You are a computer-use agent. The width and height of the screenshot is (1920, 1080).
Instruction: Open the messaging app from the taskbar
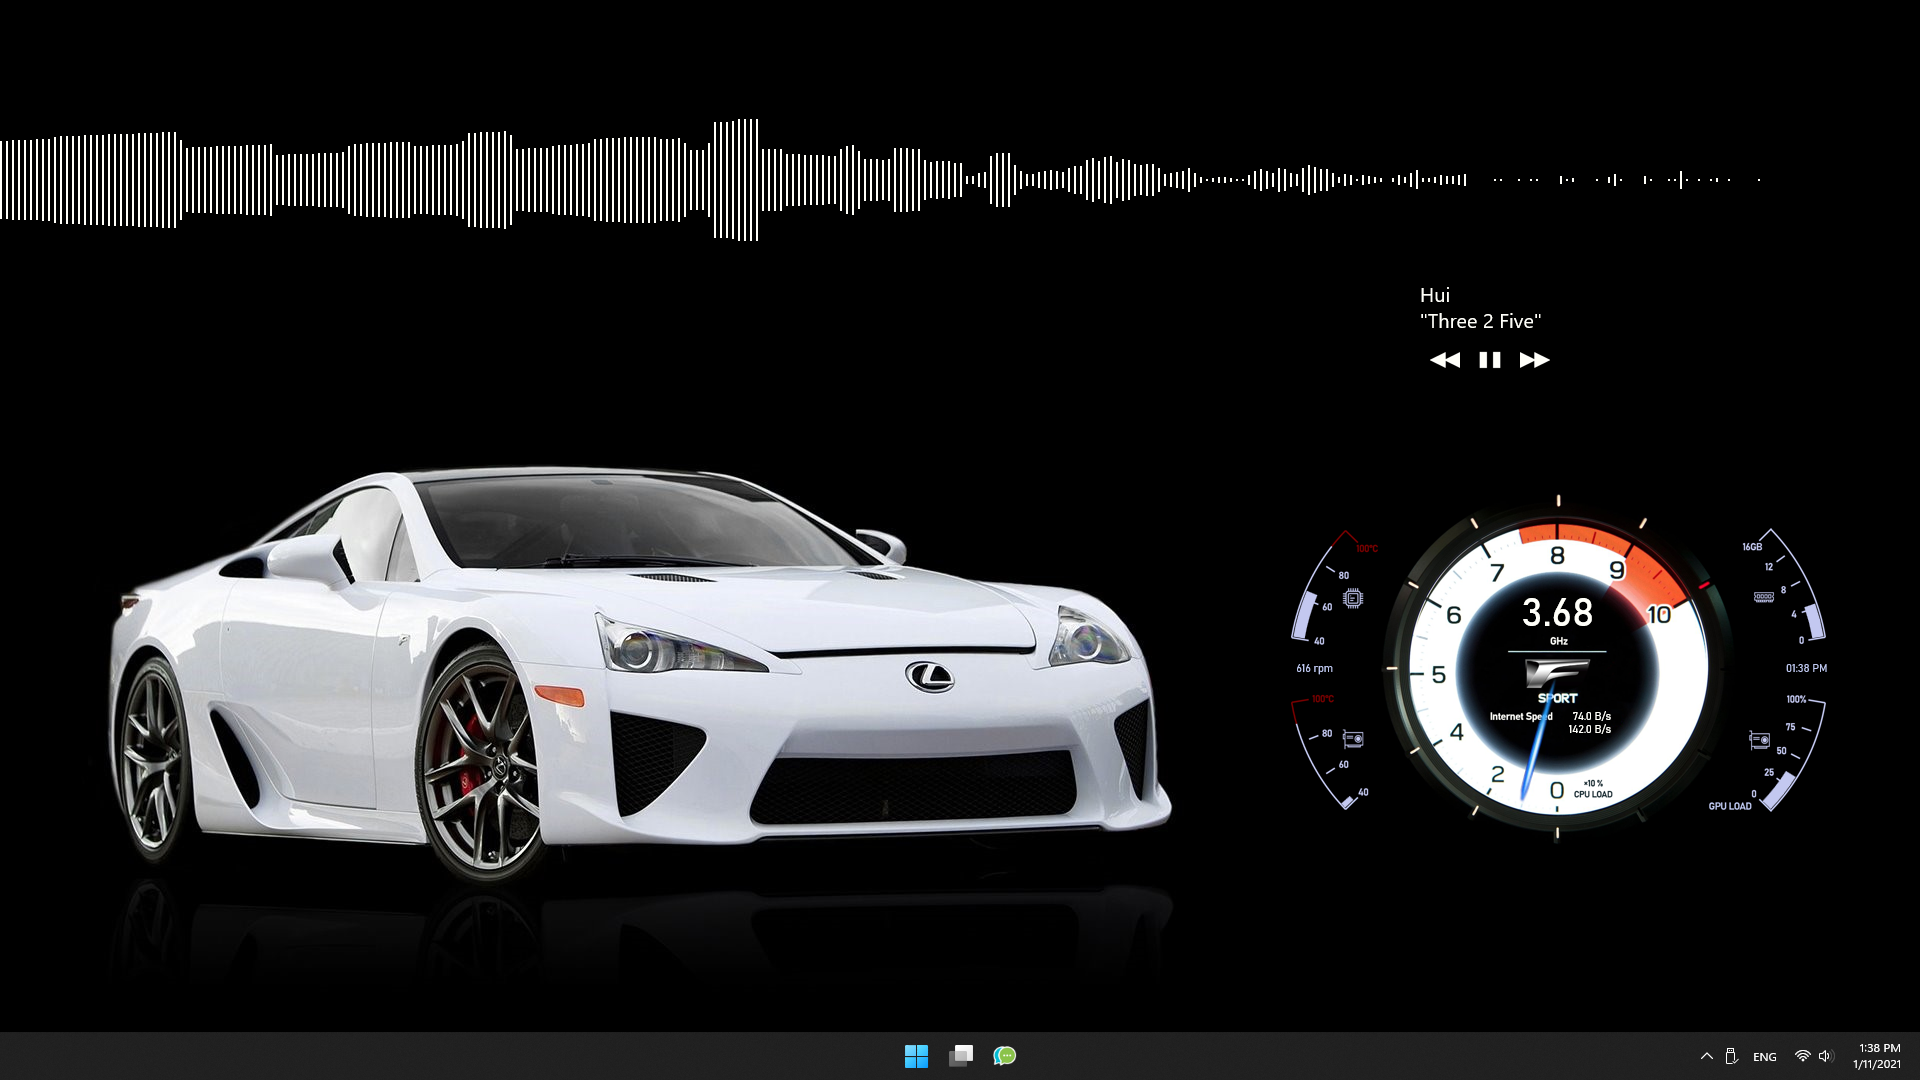pyautogui.click(x=1005, y=1056)
